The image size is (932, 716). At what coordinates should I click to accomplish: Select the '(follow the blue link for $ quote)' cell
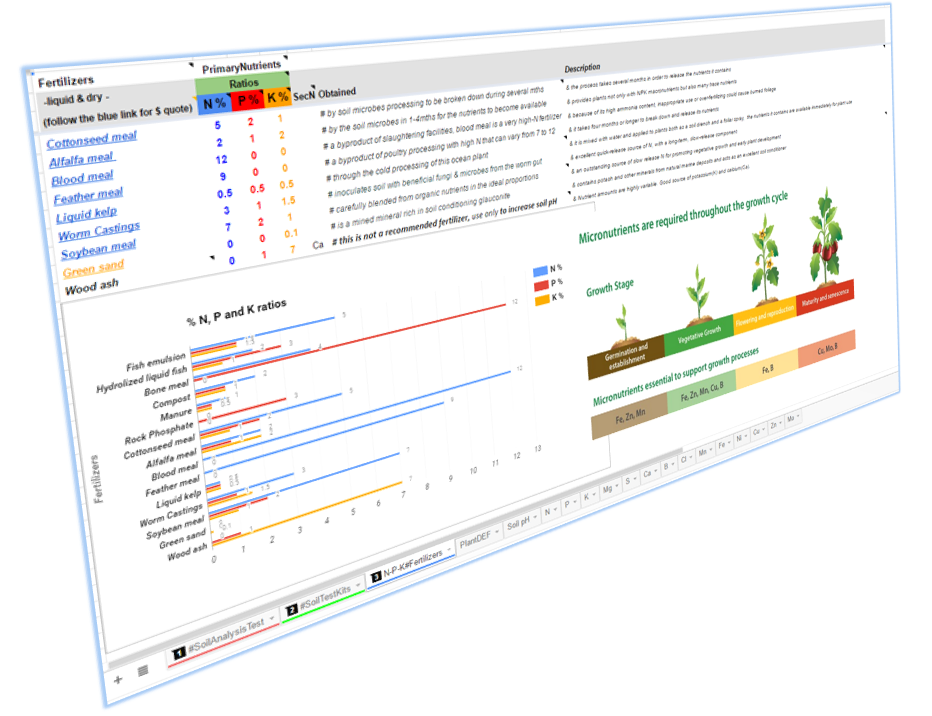118,116
